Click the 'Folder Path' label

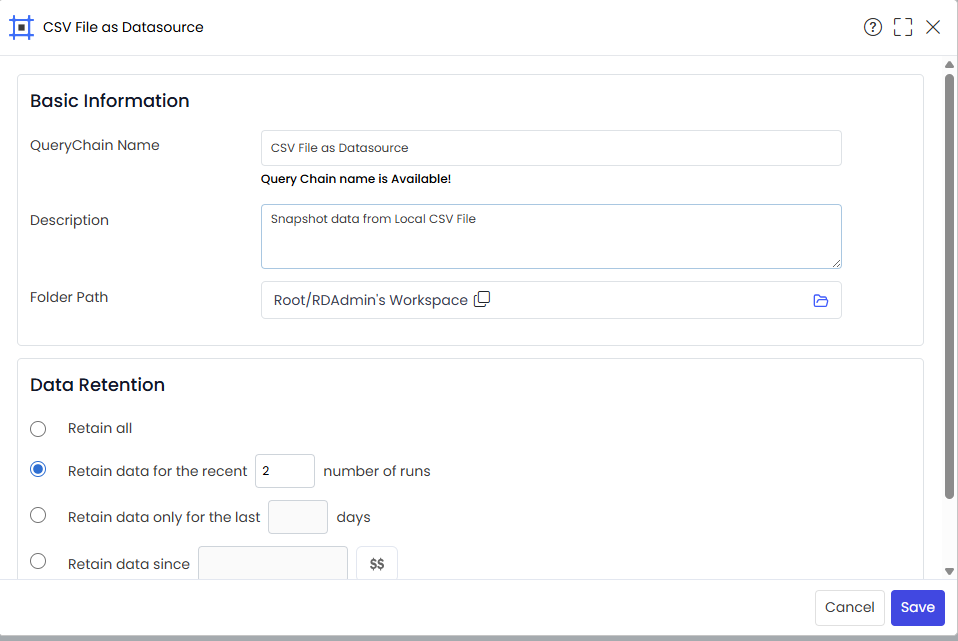click(x=69, y=297)
